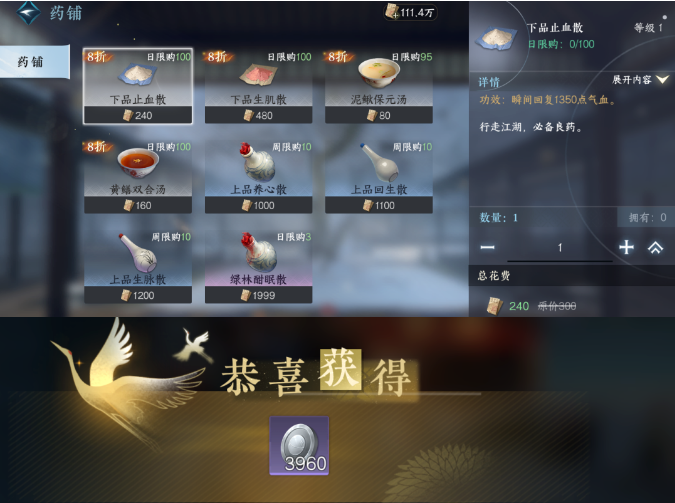This screenshot has height=503, width=675.
Task: Choose the 泥鳅保元汤 soup bowl item
Action: [x=378, y=73]
